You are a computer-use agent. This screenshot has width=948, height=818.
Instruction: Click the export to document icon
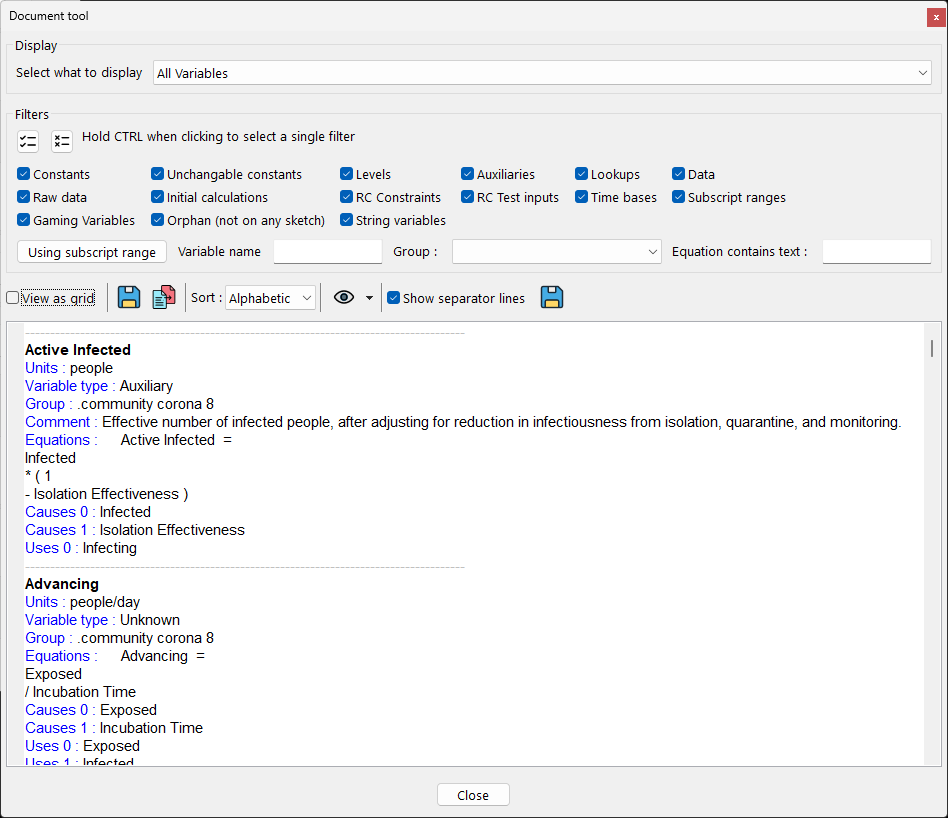[162, 297]
